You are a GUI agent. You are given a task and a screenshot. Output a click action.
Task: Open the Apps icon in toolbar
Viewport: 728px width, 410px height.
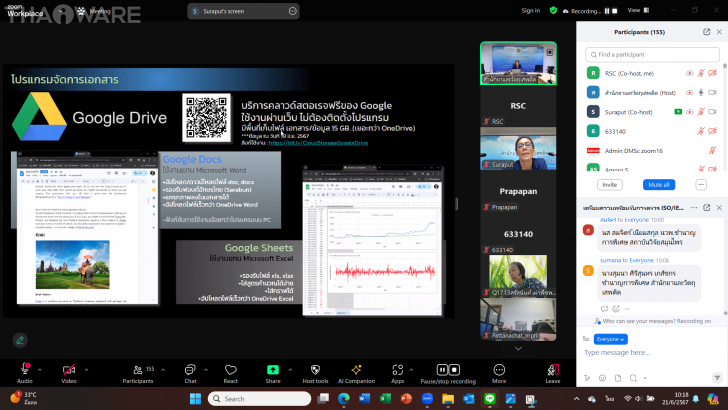[x=397, y=370]
